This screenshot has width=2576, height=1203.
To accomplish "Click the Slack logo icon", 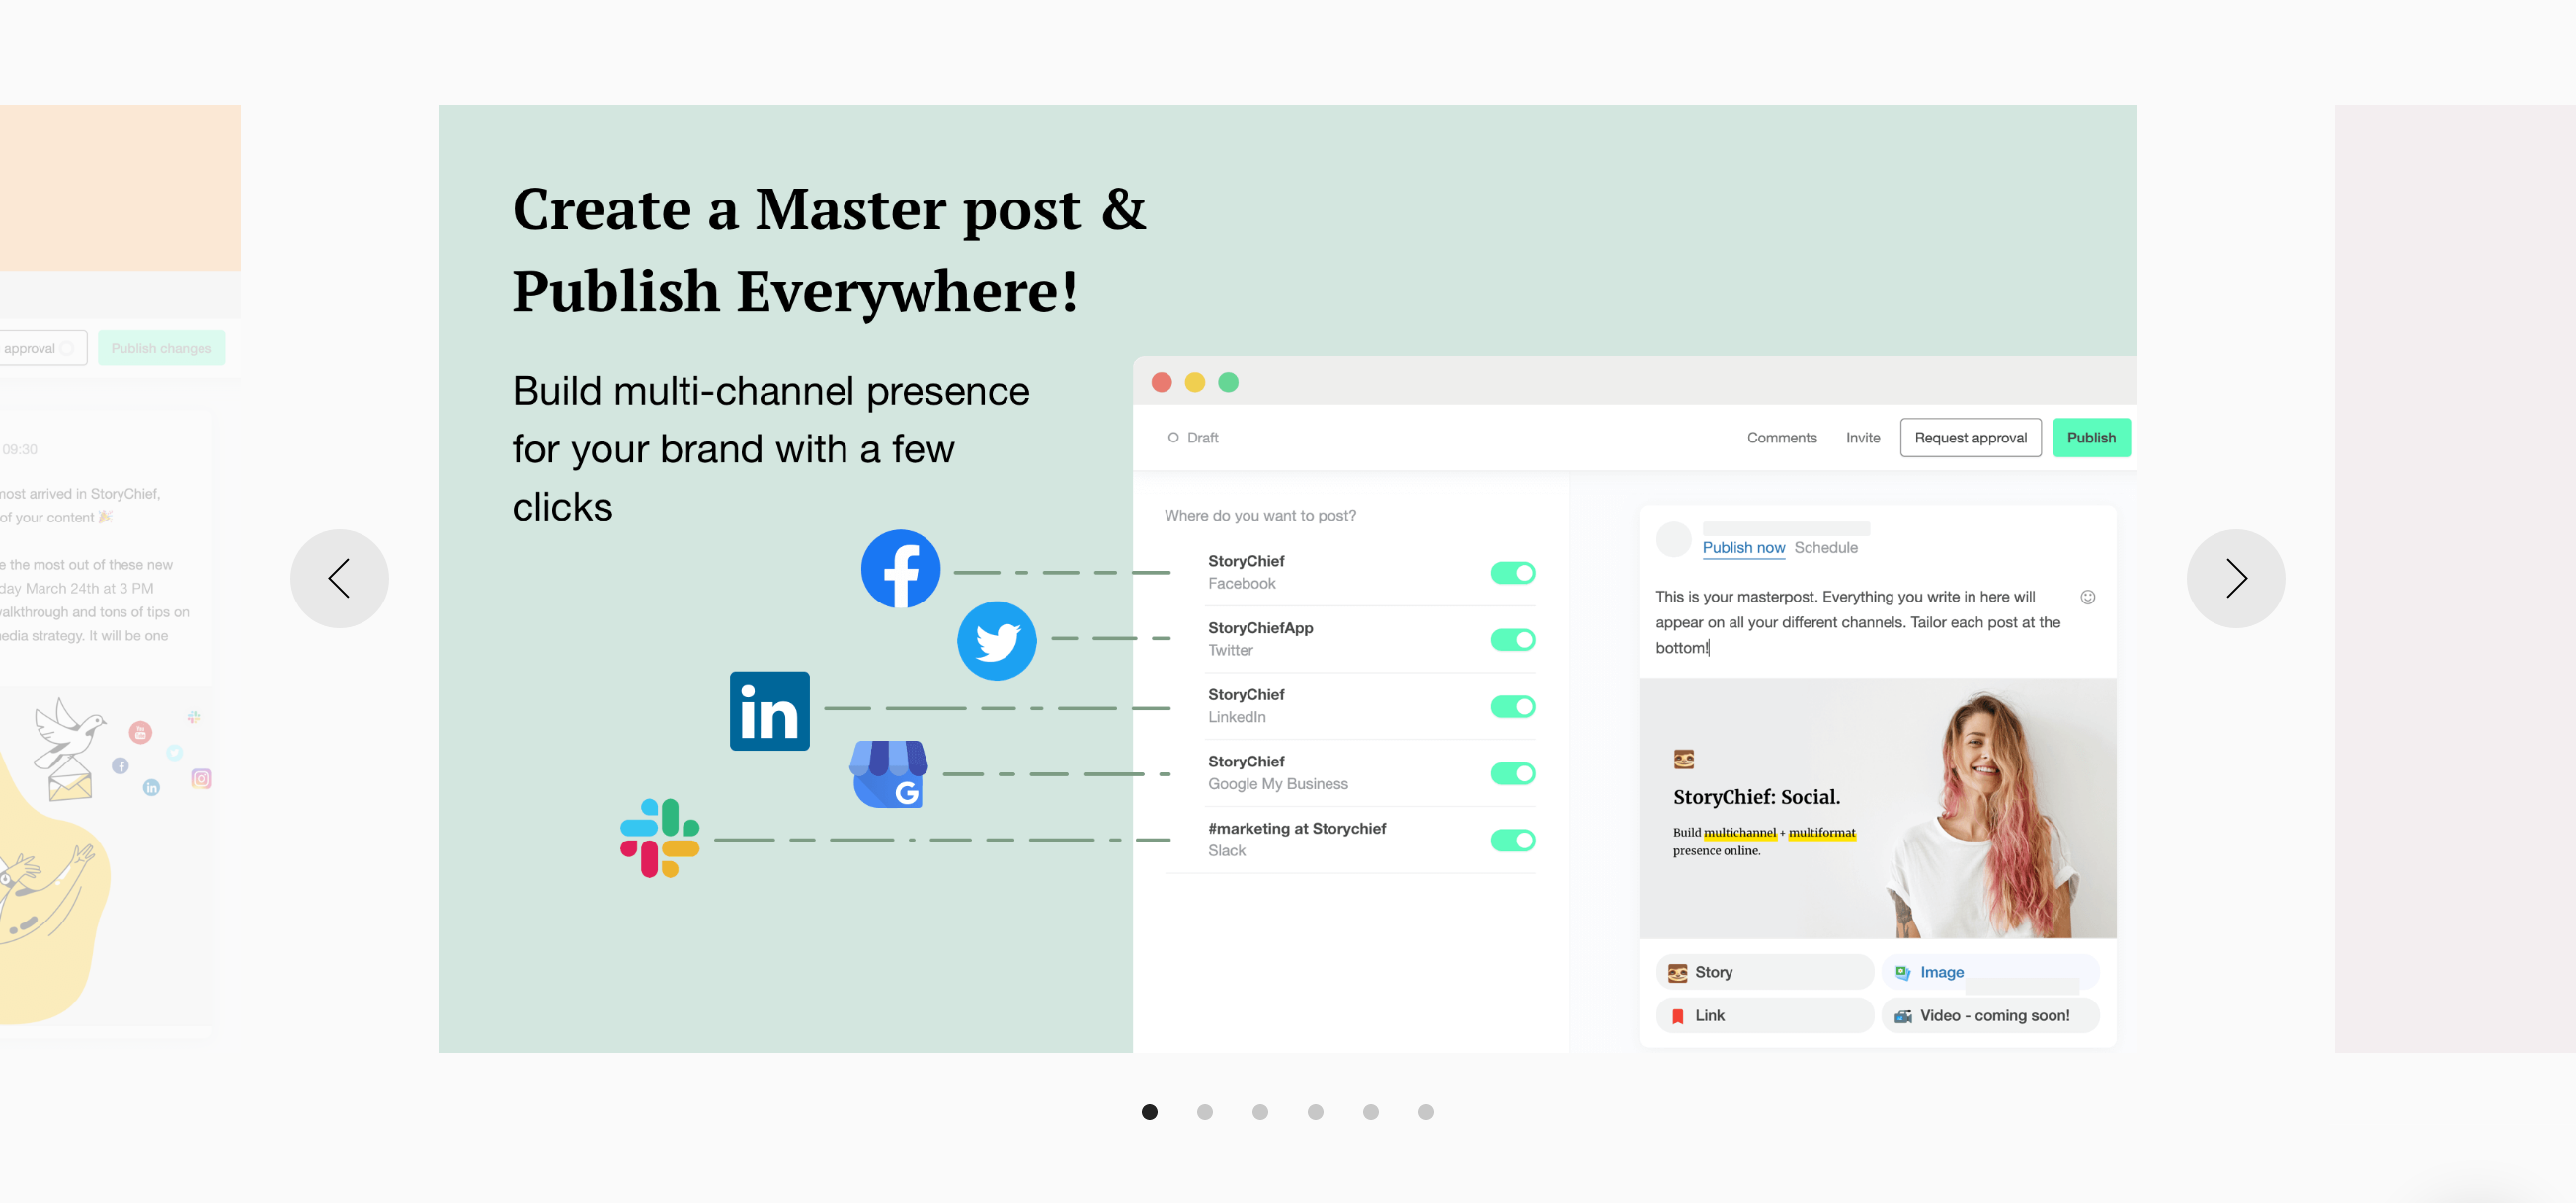I will click(659, 838).
